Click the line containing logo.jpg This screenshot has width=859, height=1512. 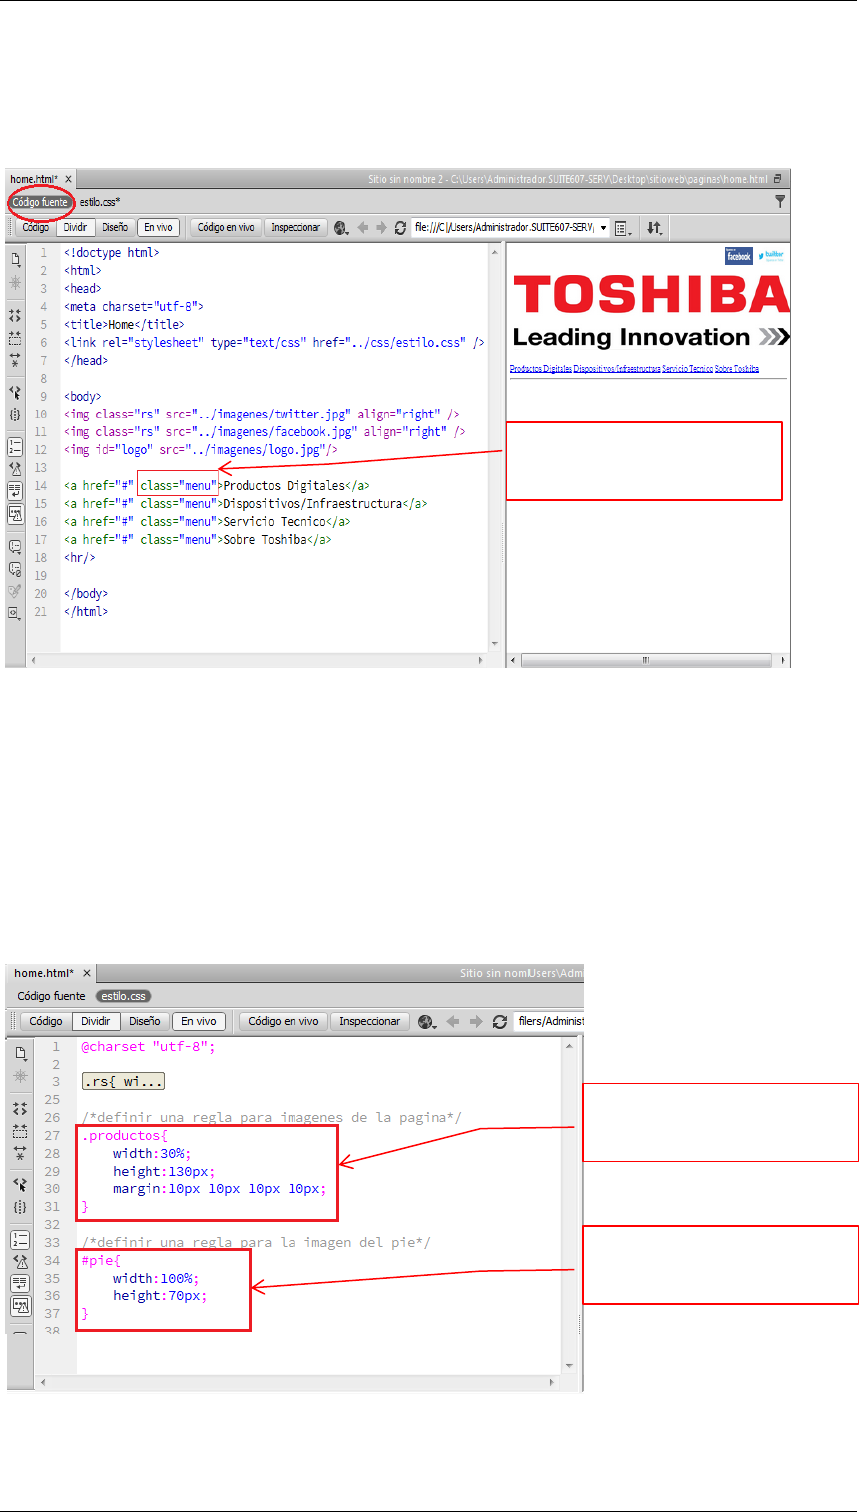click(x=201, y=450)
